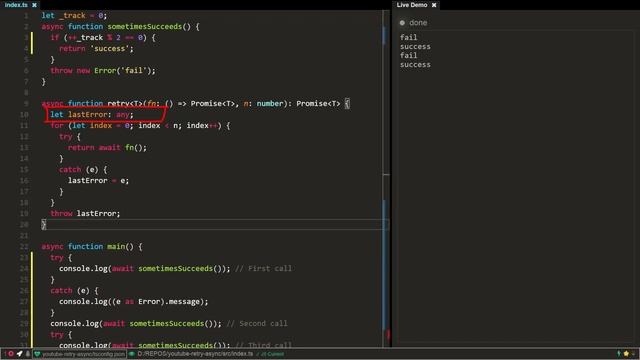Click the '// Second call' comment
This screenshot has height=360, width=640.
coord(257,324)
